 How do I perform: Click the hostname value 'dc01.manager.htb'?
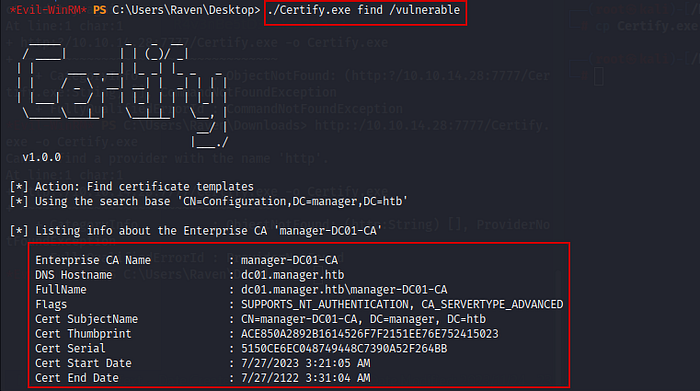(292, 275)
